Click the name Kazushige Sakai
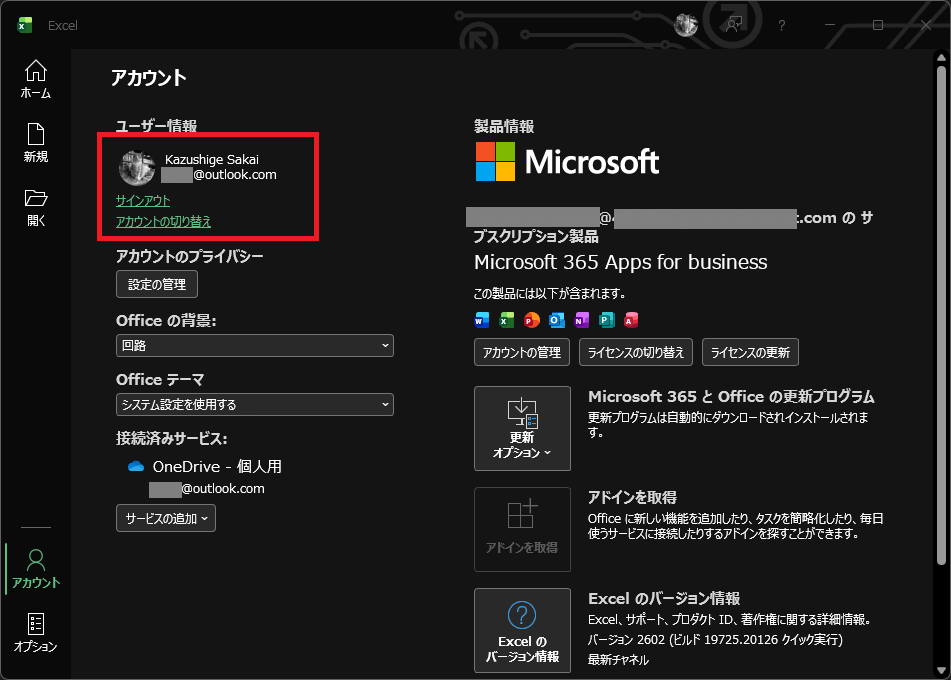Screen dimensions: 951x680 [212, 159]
